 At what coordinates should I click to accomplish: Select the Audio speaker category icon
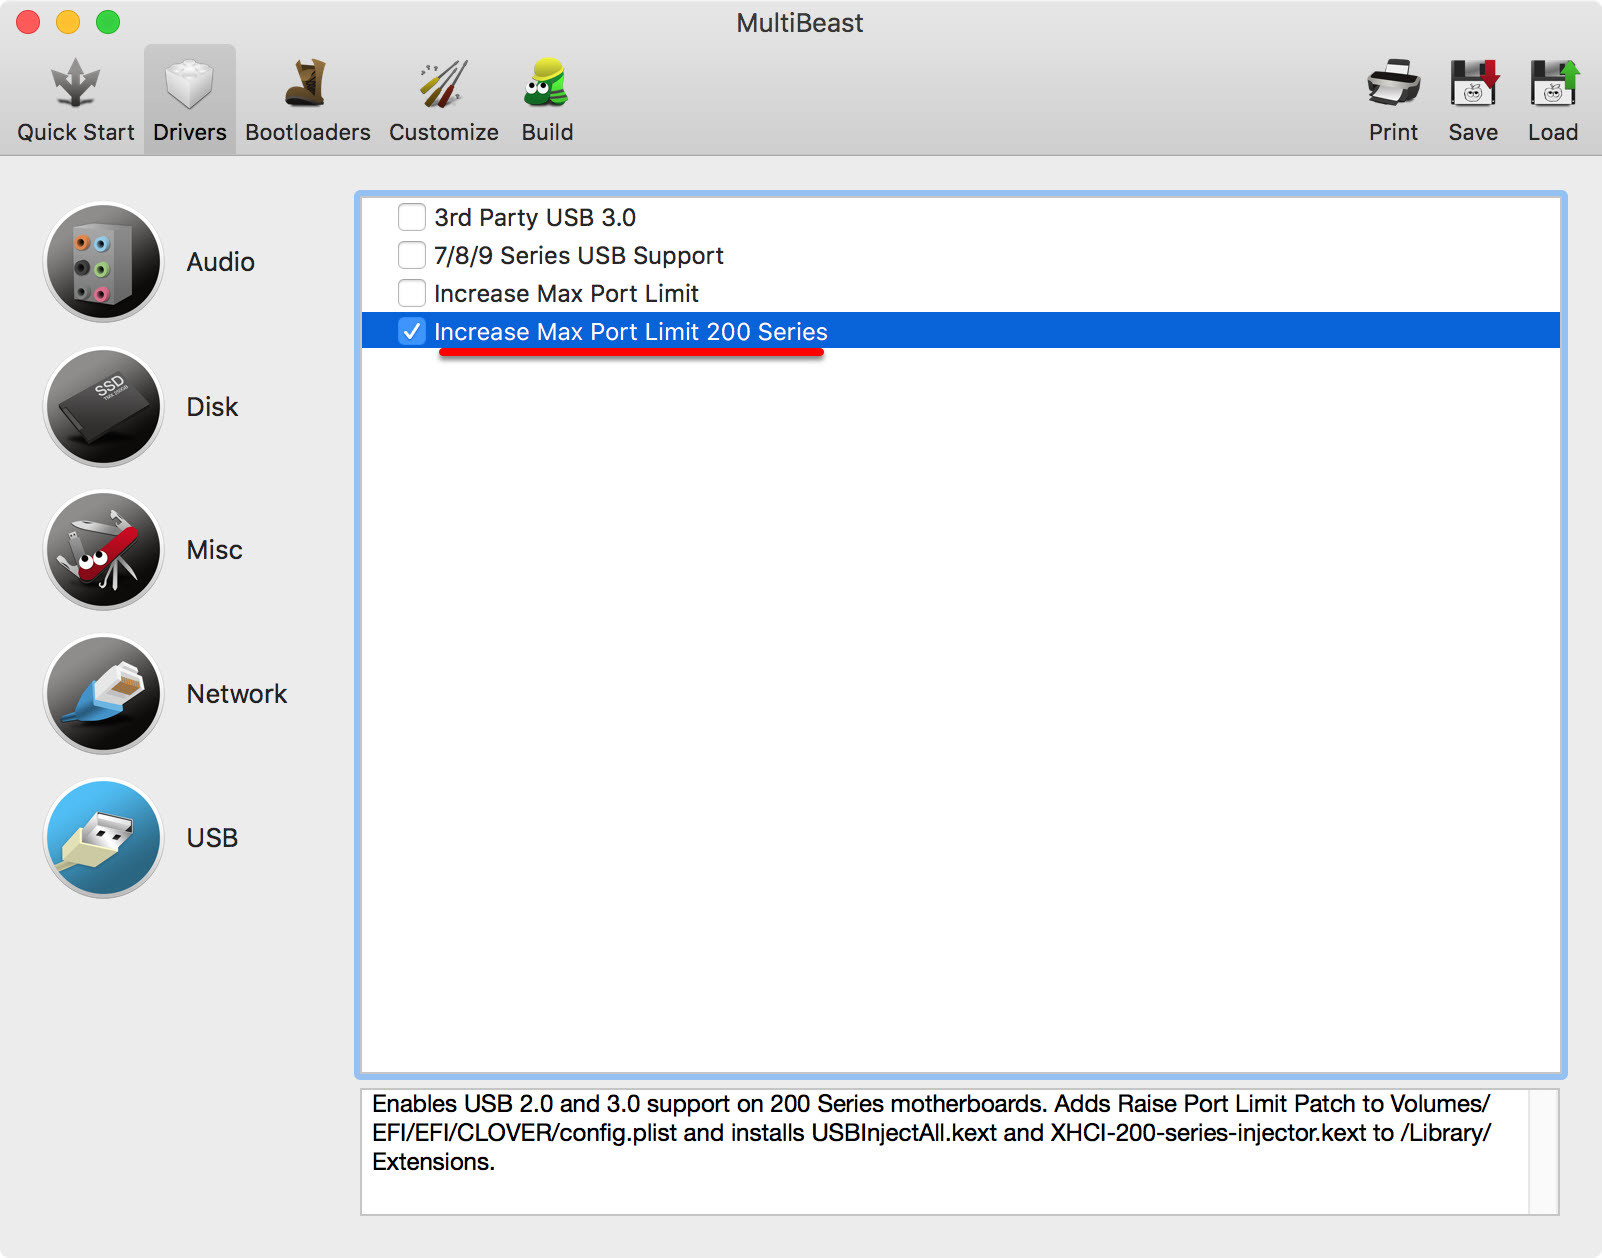pyautogui.click(x=103, y=262)
